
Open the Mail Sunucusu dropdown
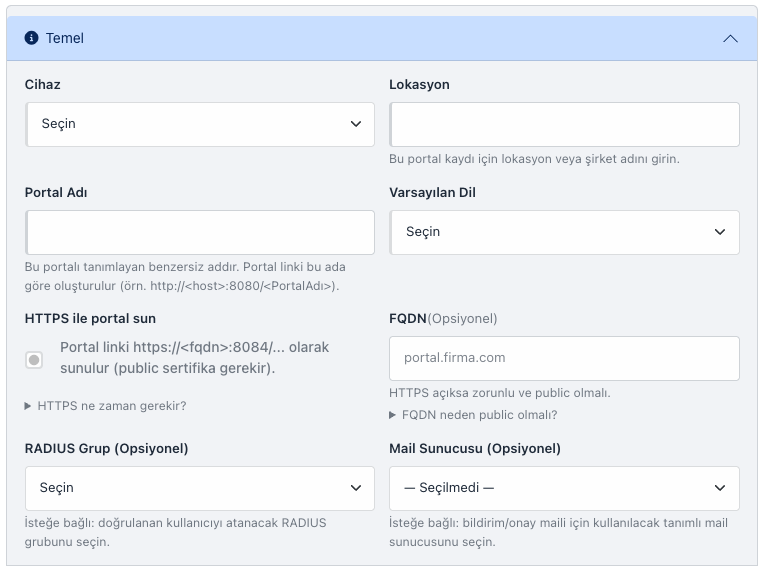click(x=564, y=488)
